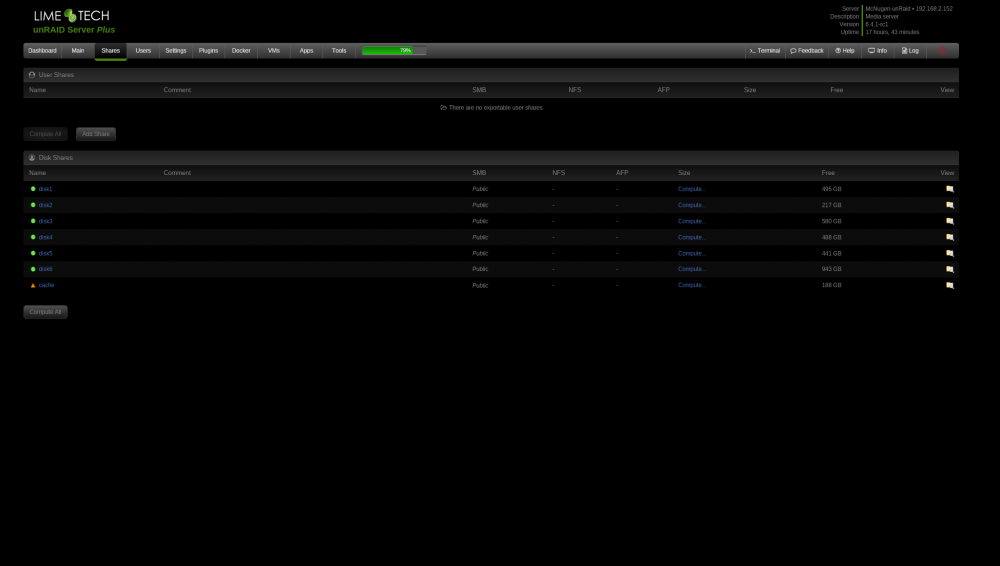This screenshot has height=566, width=1000.
Task: Click the Disk Shares section icon
Action: click(x=32, y=158)
